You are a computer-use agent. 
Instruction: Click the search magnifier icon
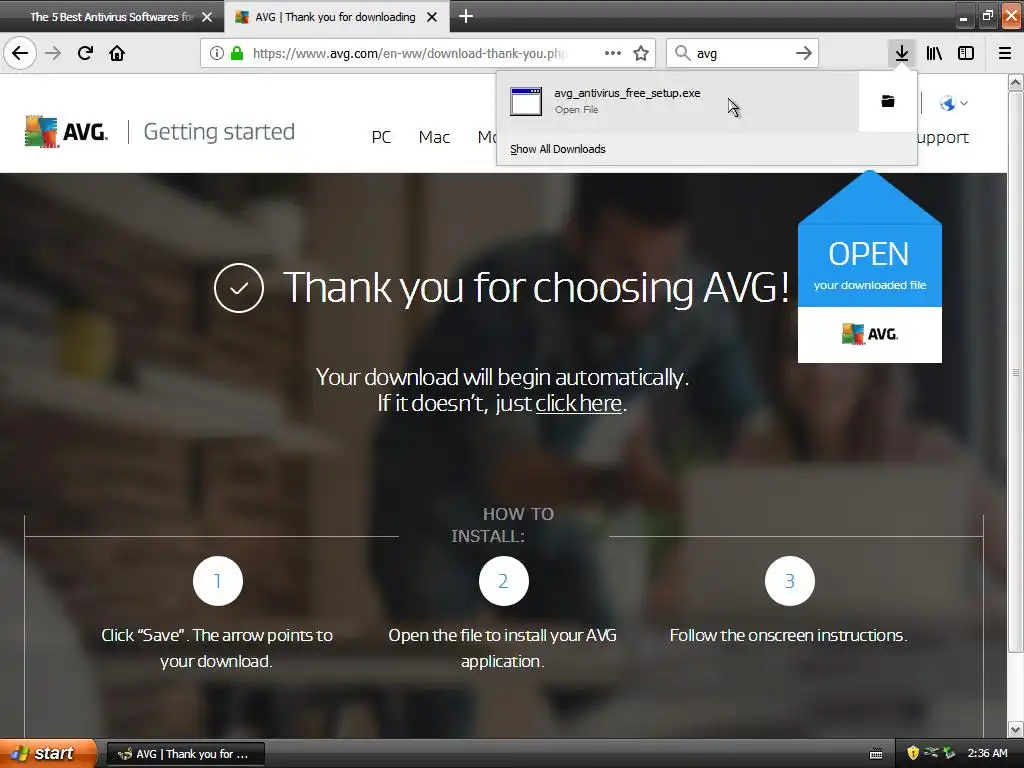(682, 53)
